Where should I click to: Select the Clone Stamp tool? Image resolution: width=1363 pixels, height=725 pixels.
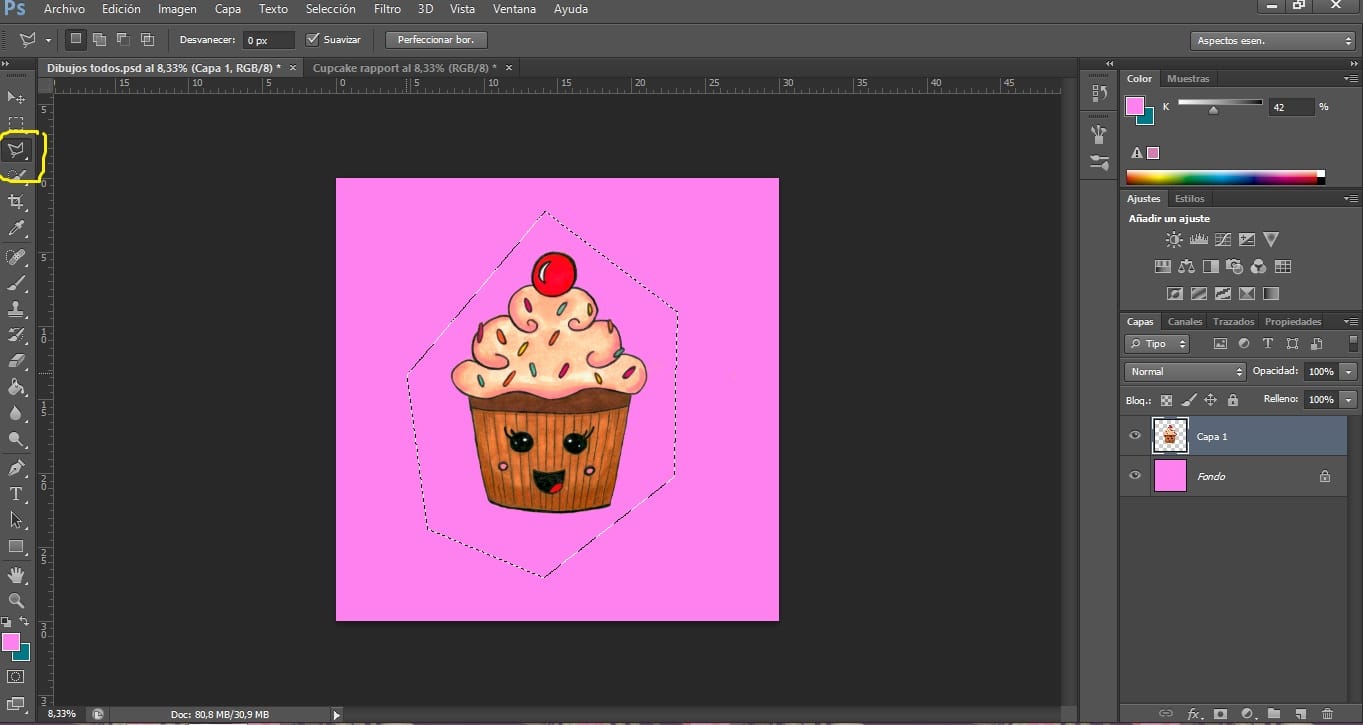pos(16,310)
